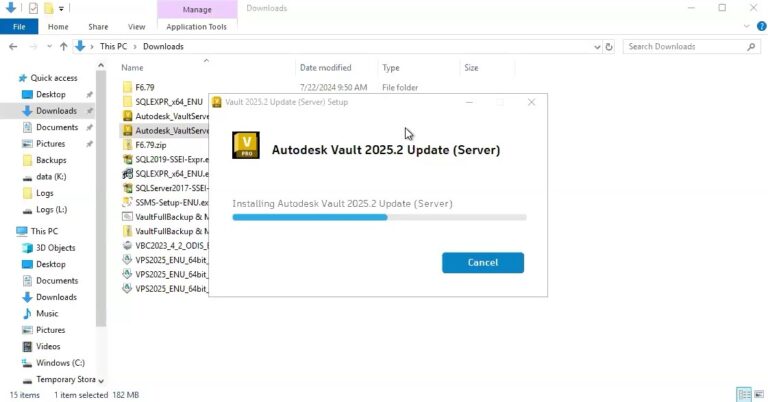The width and height of the screenshot is (768, 402).
Task: Open pinned Desktop under Quick access
Action: [50, 94]
